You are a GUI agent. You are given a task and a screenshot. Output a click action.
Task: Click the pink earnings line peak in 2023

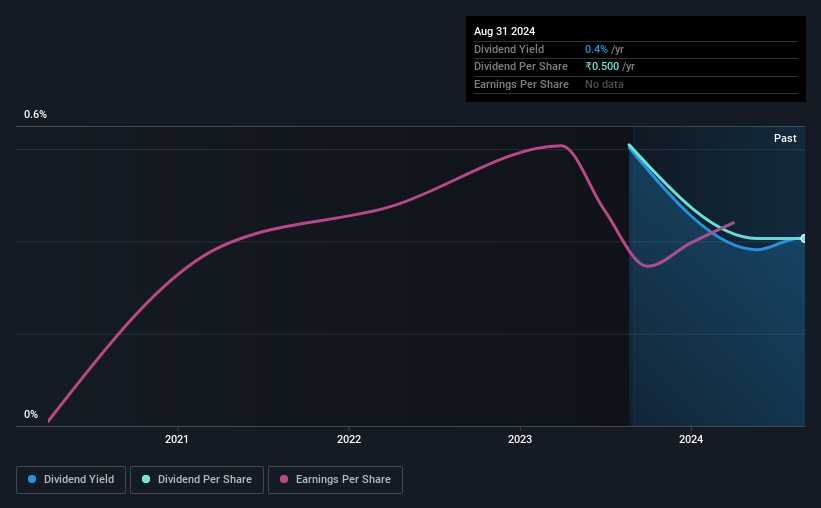(x=561, y=146)
